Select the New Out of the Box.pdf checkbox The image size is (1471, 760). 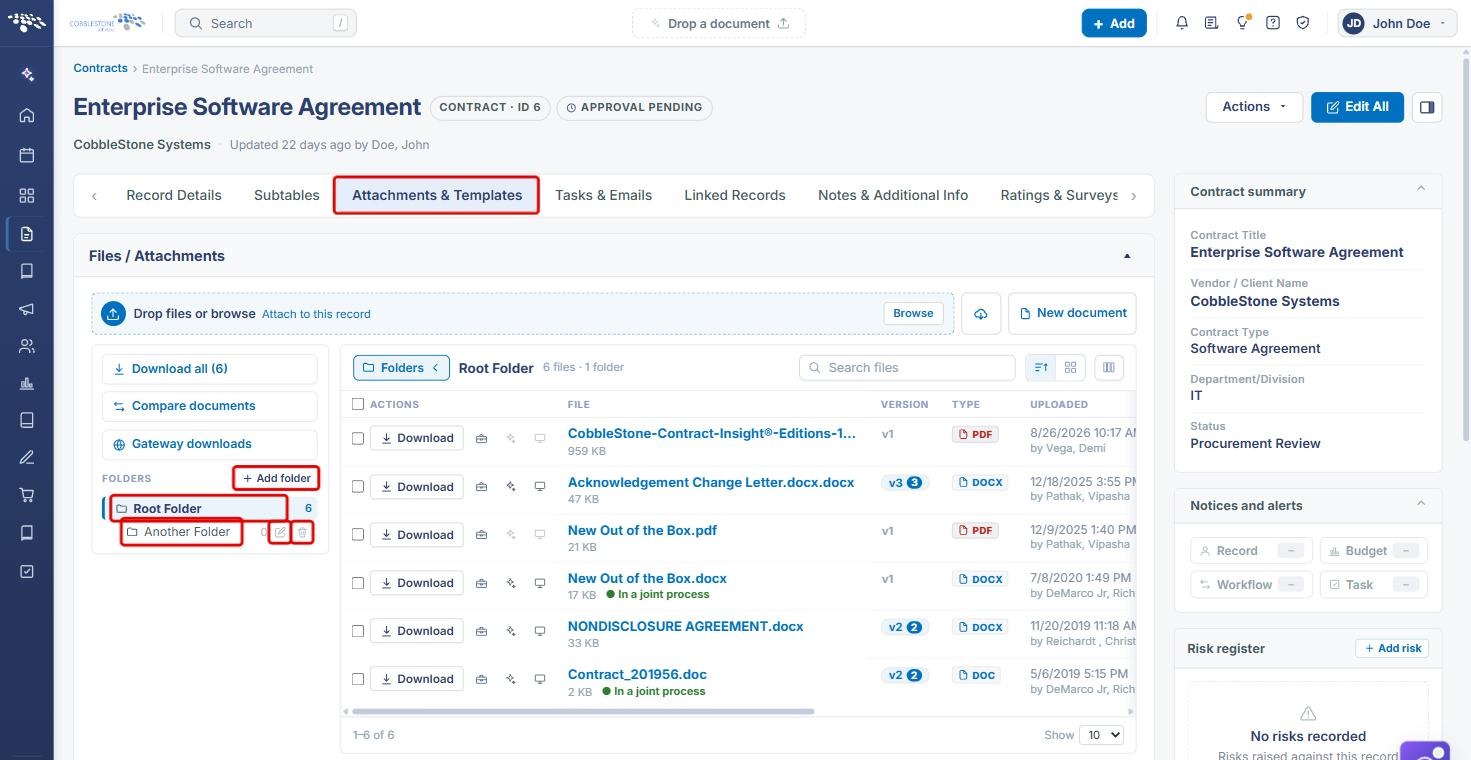coord(358,535)
